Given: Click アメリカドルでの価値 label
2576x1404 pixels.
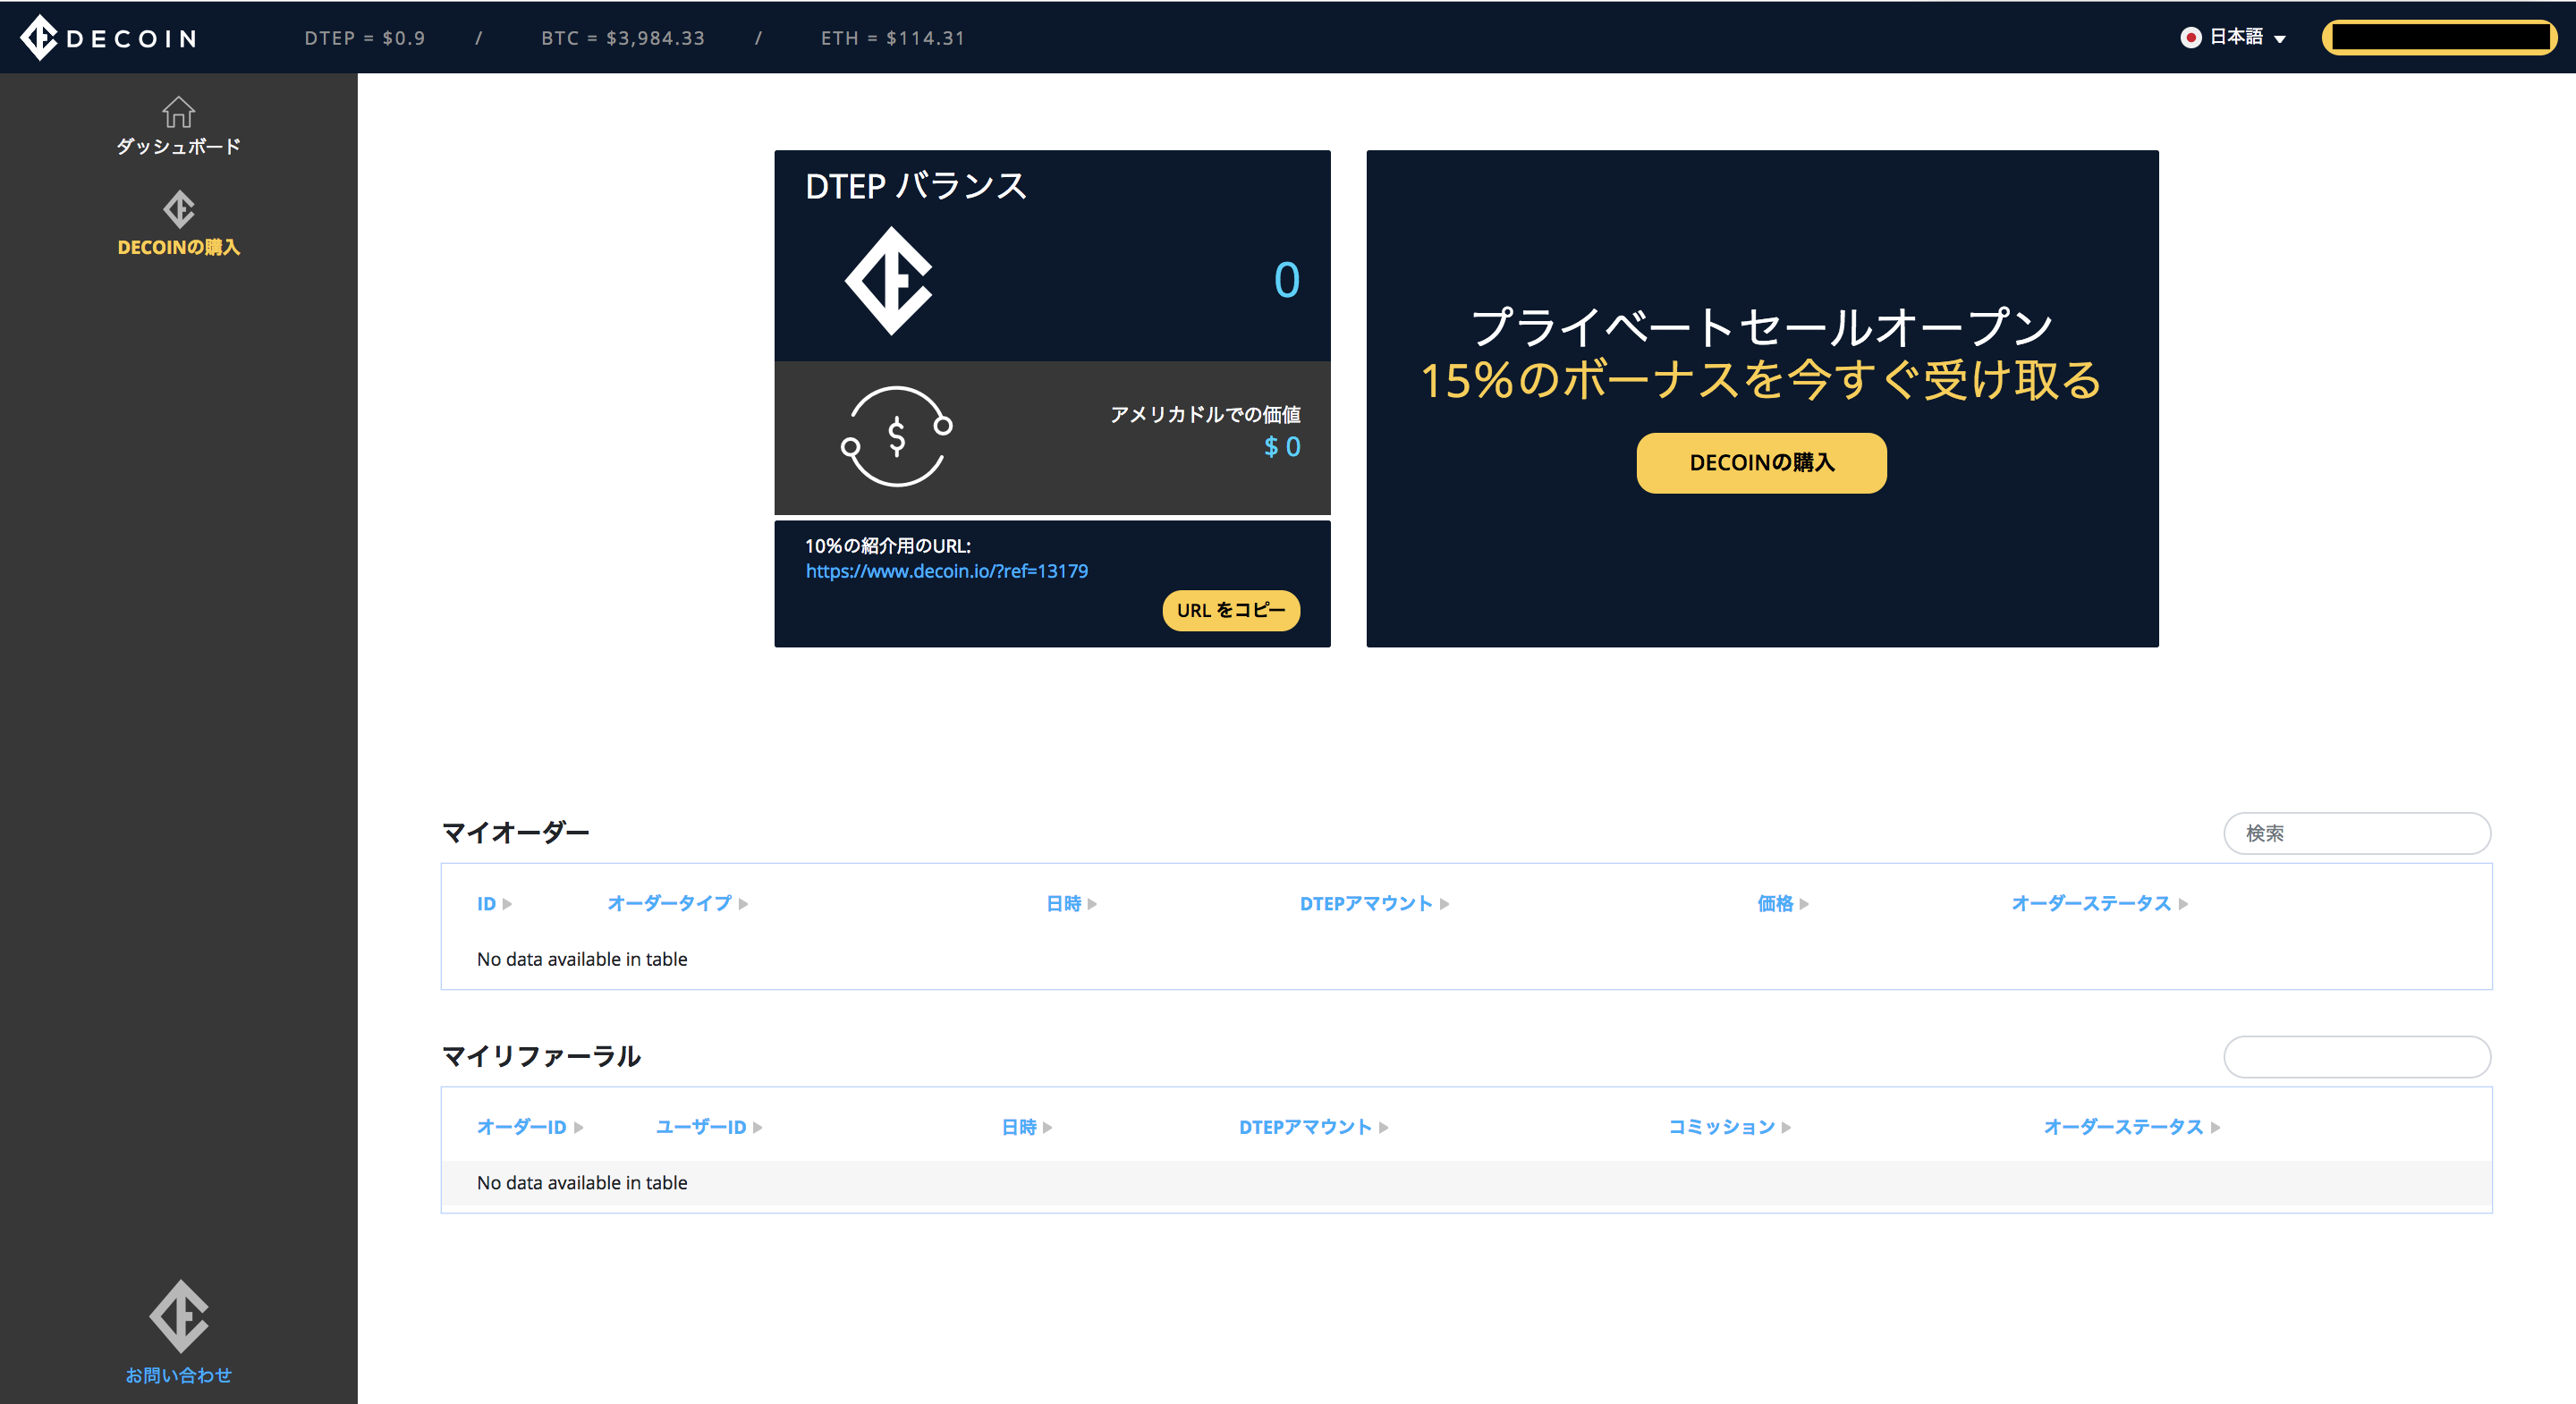Looking at the screenshot, I should click(x=1205, y=414).
